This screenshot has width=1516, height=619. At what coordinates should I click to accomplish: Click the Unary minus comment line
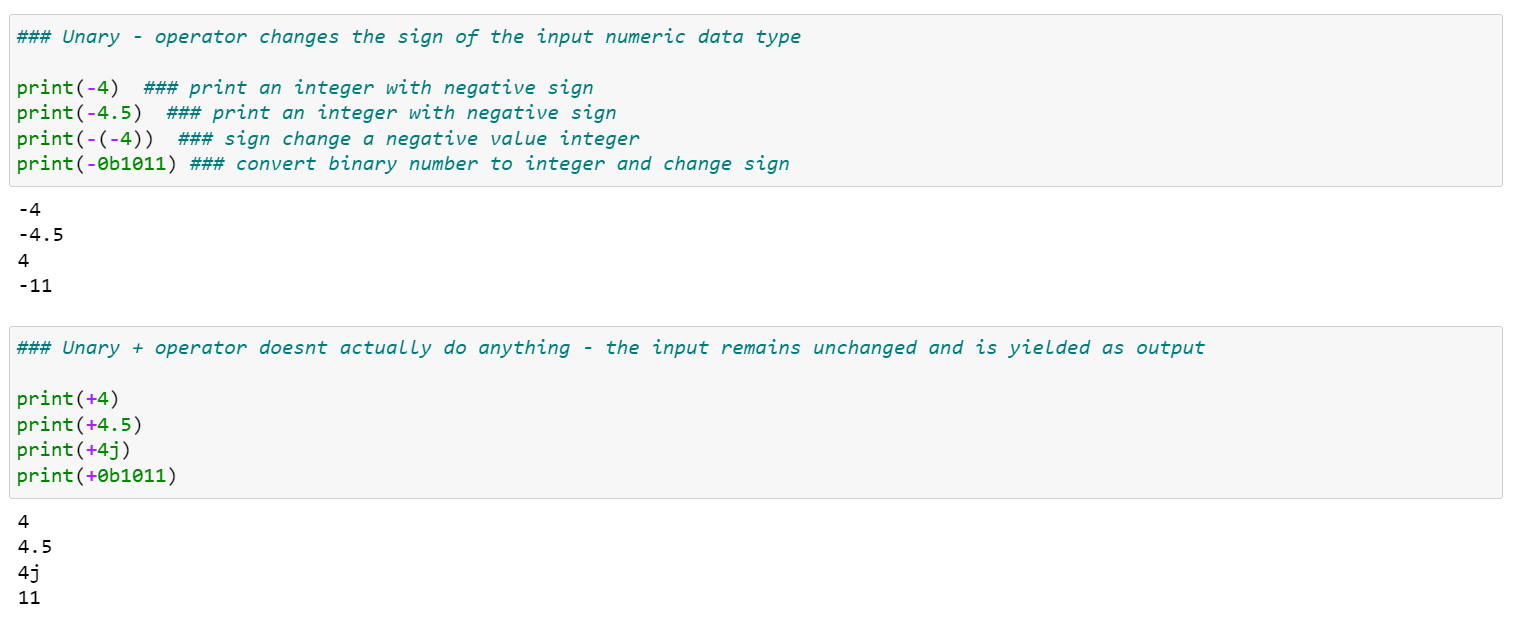click(x=409, y=37)
